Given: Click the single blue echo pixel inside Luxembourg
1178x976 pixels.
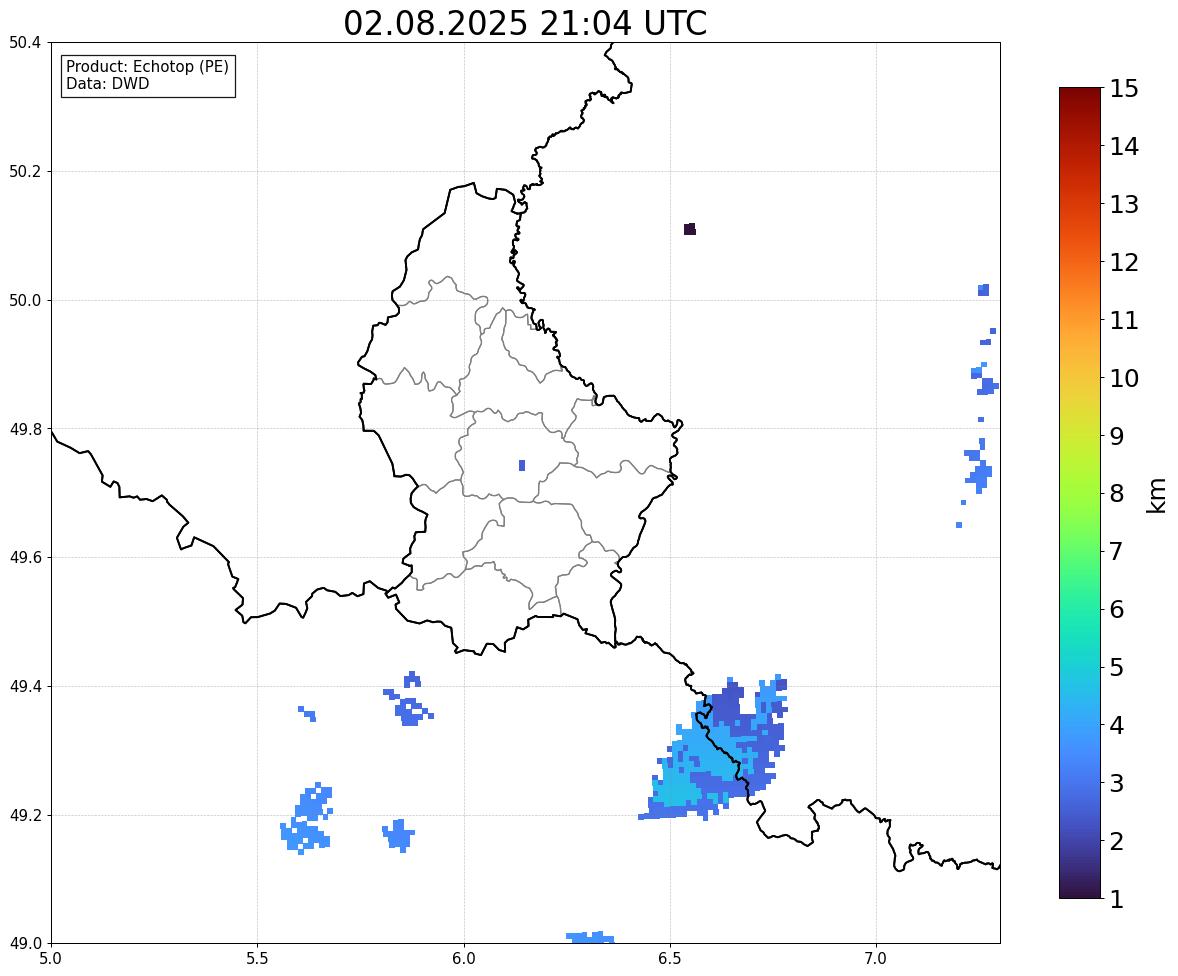Looking at the screenshot, I should (x=522, y=465).
